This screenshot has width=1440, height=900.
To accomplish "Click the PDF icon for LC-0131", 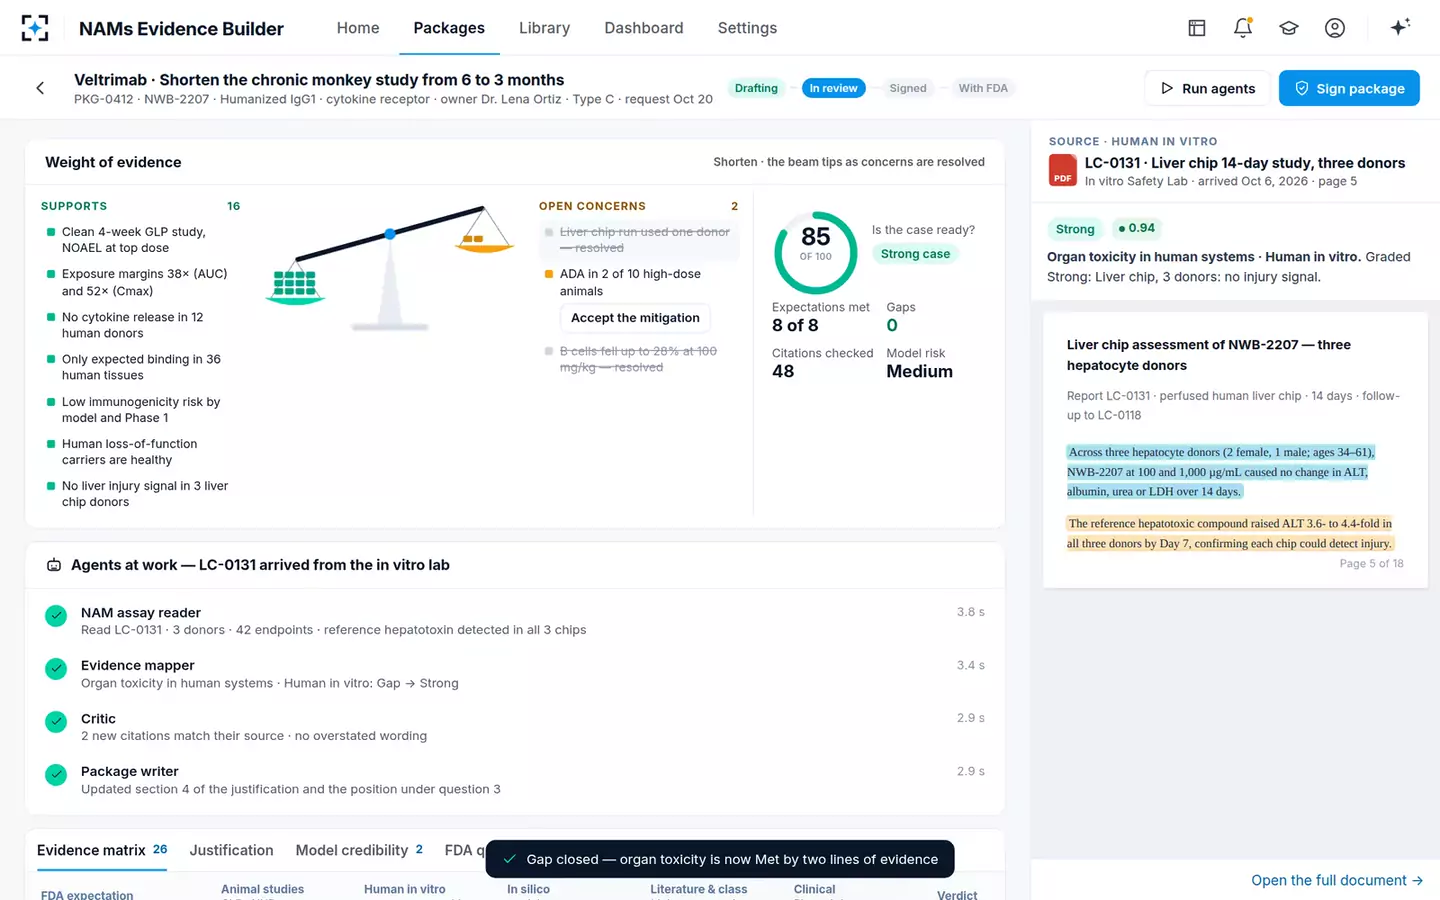I will coord(1062,171).
